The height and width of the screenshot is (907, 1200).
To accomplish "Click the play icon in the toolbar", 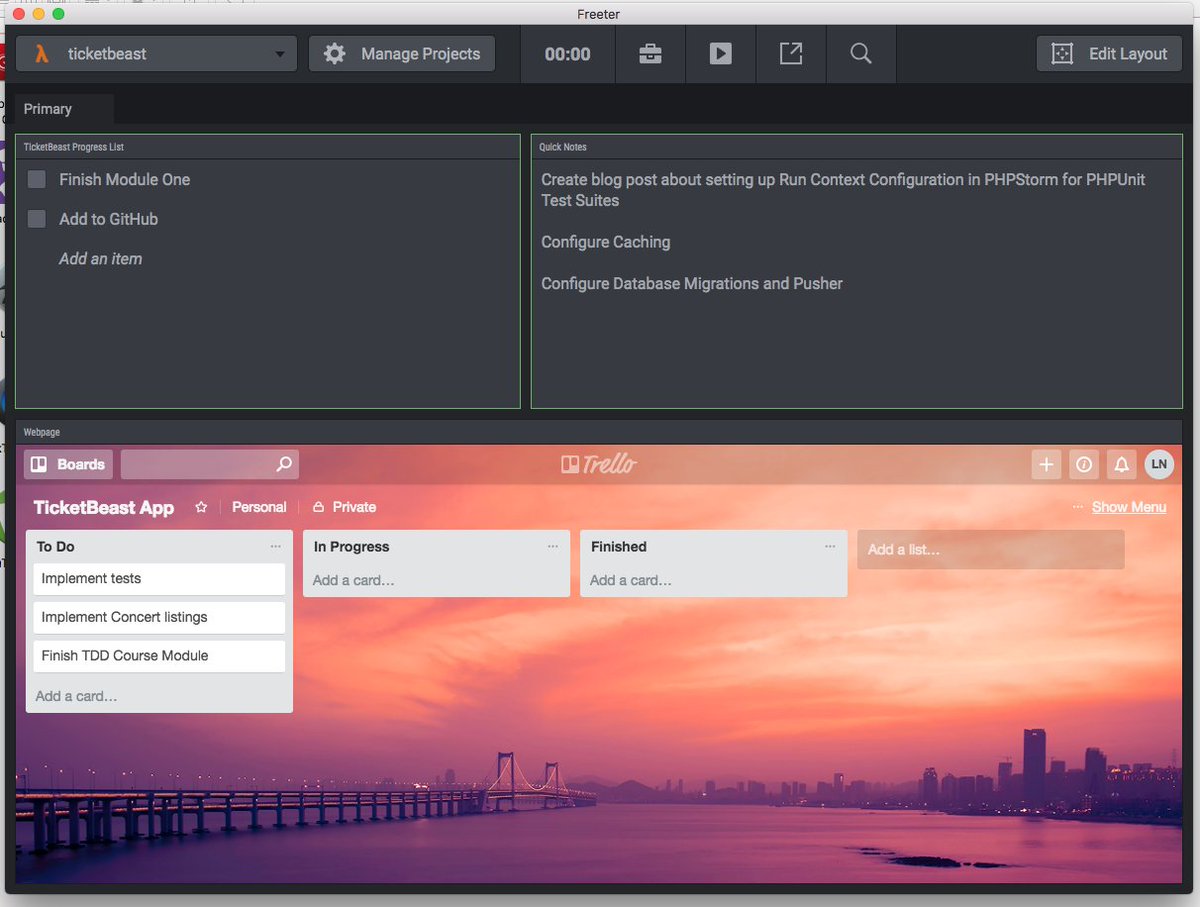I will 720,54.
